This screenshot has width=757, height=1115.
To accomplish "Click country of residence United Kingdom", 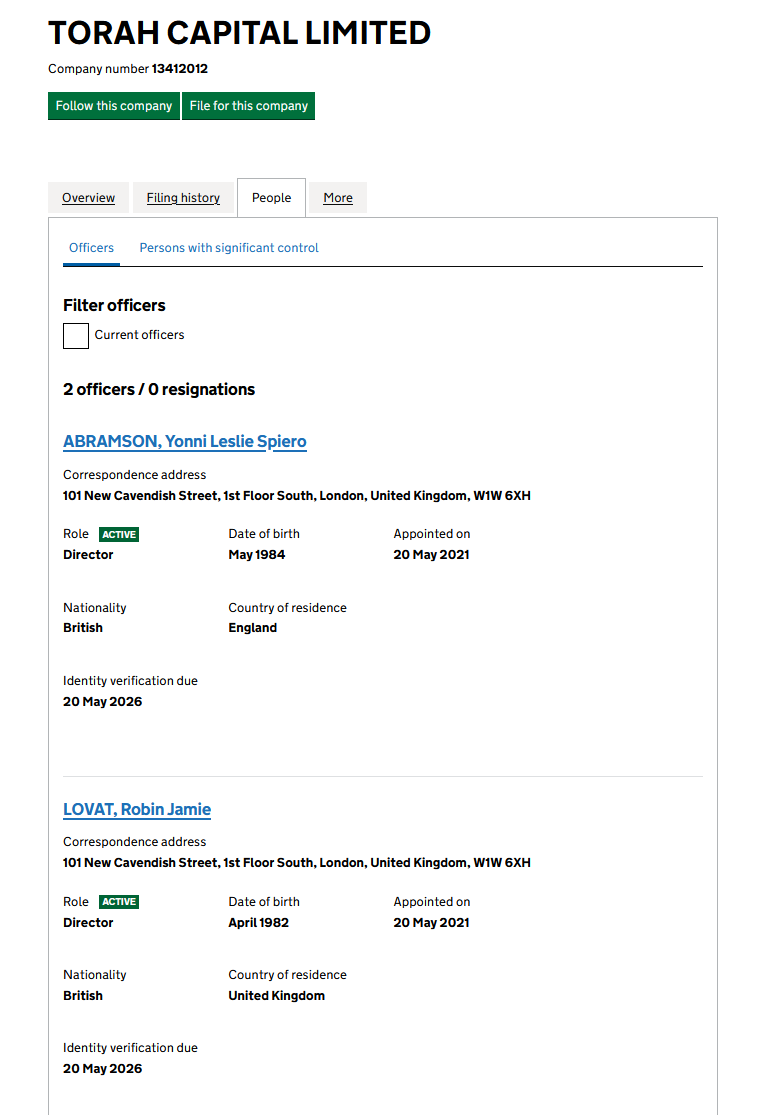I will [277, 996].
